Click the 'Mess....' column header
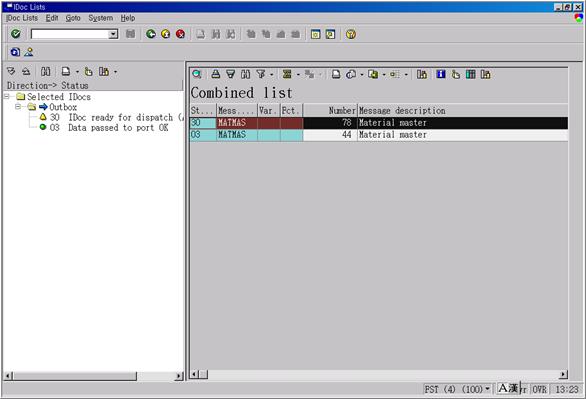This screenshot has width=586, height=399. coord(237,111)
